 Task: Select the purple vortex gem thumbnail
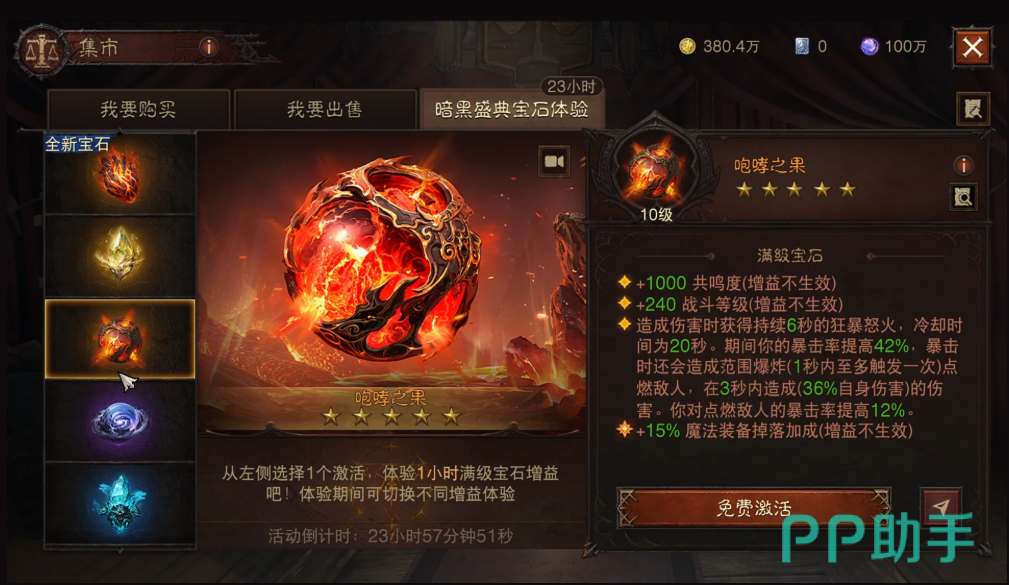120,420
